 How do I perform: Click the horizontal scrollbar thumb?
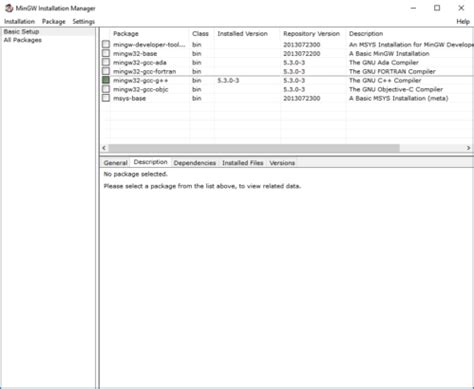coord(254,148)
